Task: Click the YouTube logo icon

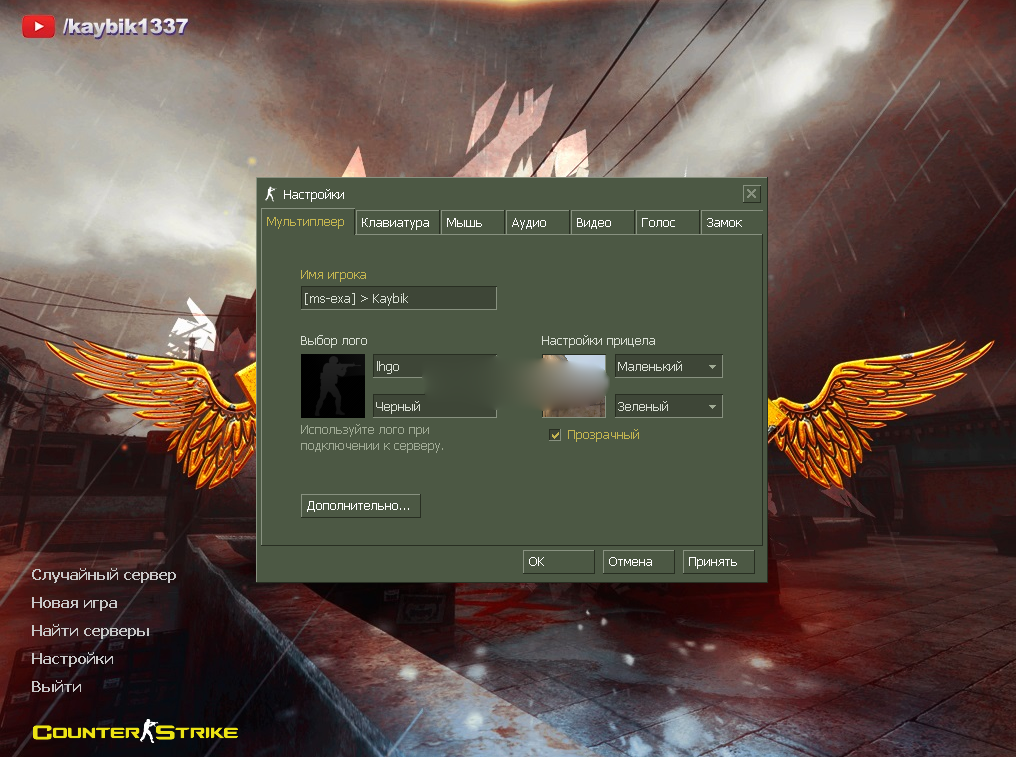Action: [x=38, y=27]
